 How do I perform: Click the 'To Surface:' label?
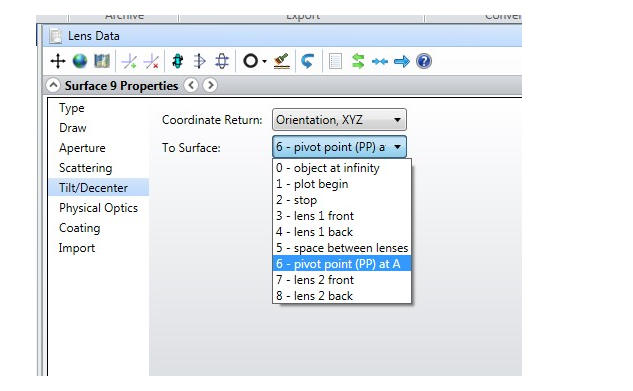[191, 148]
